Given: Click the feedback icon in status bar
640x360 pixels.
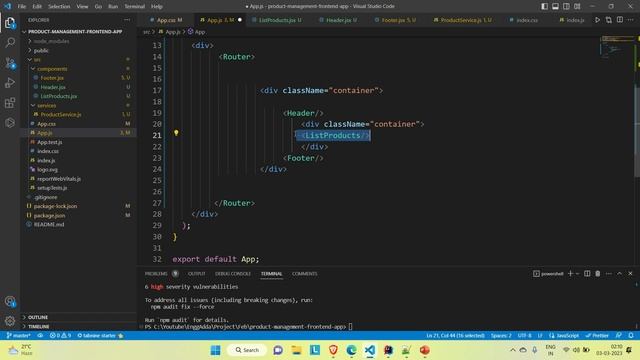Looking at the screenshot, I should 619,336.
